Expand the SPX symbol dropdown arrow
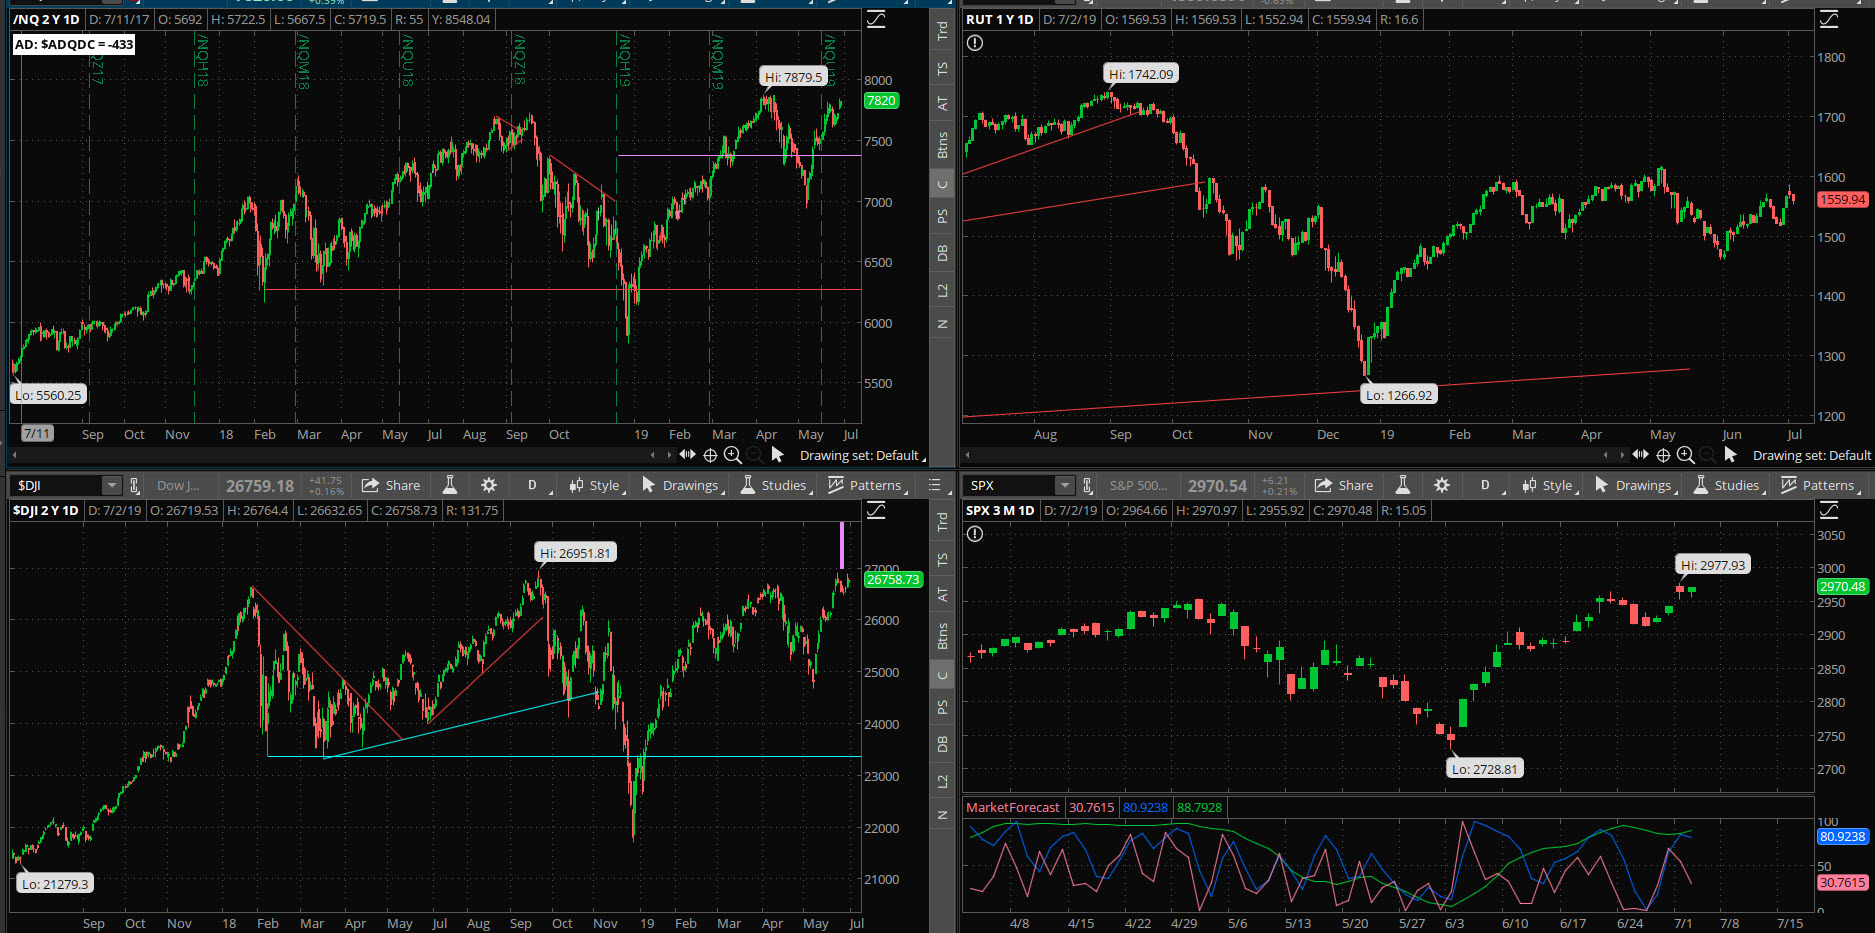This screenshot has width=1875, height=933. 1064,485
